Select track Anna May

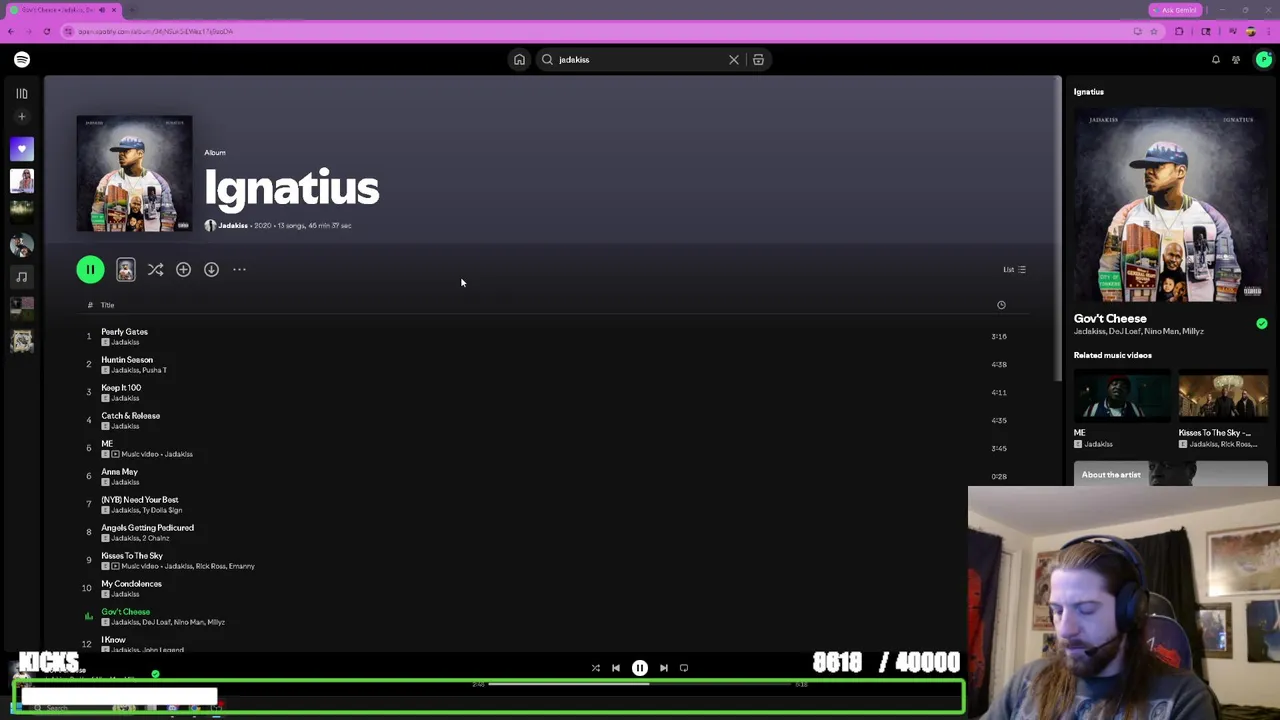click(119, 472)
